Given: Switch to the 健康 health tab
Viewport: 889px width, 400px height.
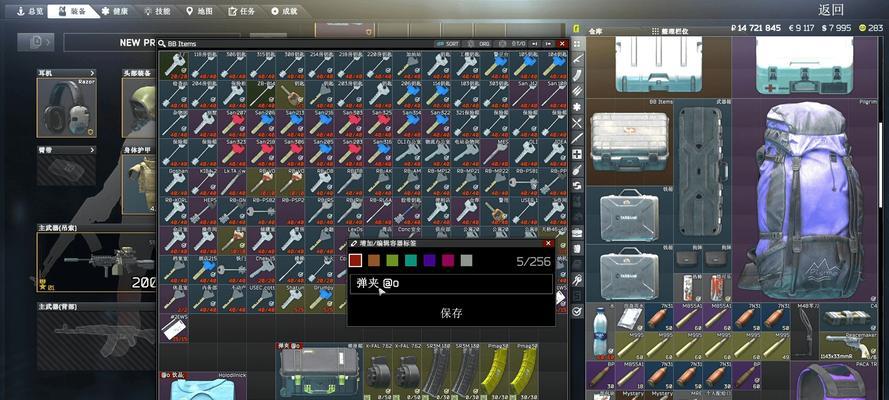Looking at the screenshot, I should (116, 11).
